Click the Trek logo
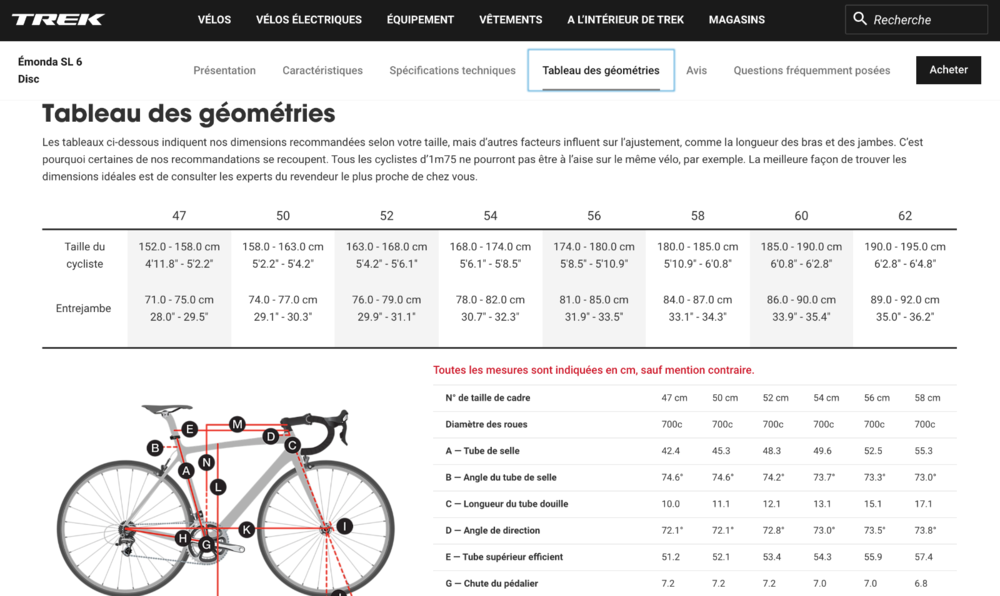The width and height of the screenshot is (1000, 596). click(58, 19)
